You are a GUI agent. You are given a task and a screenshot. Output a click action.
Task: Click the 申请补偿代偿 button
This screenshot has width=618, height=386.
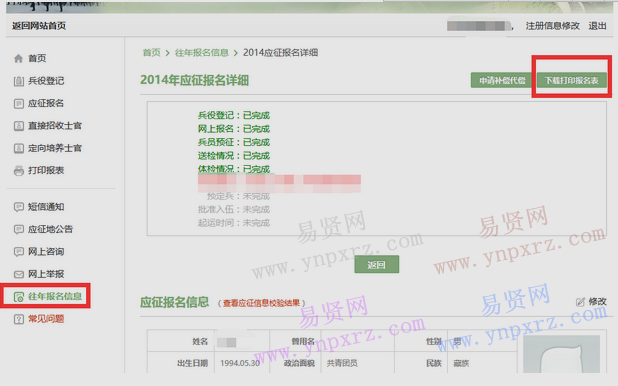(502, 80)
